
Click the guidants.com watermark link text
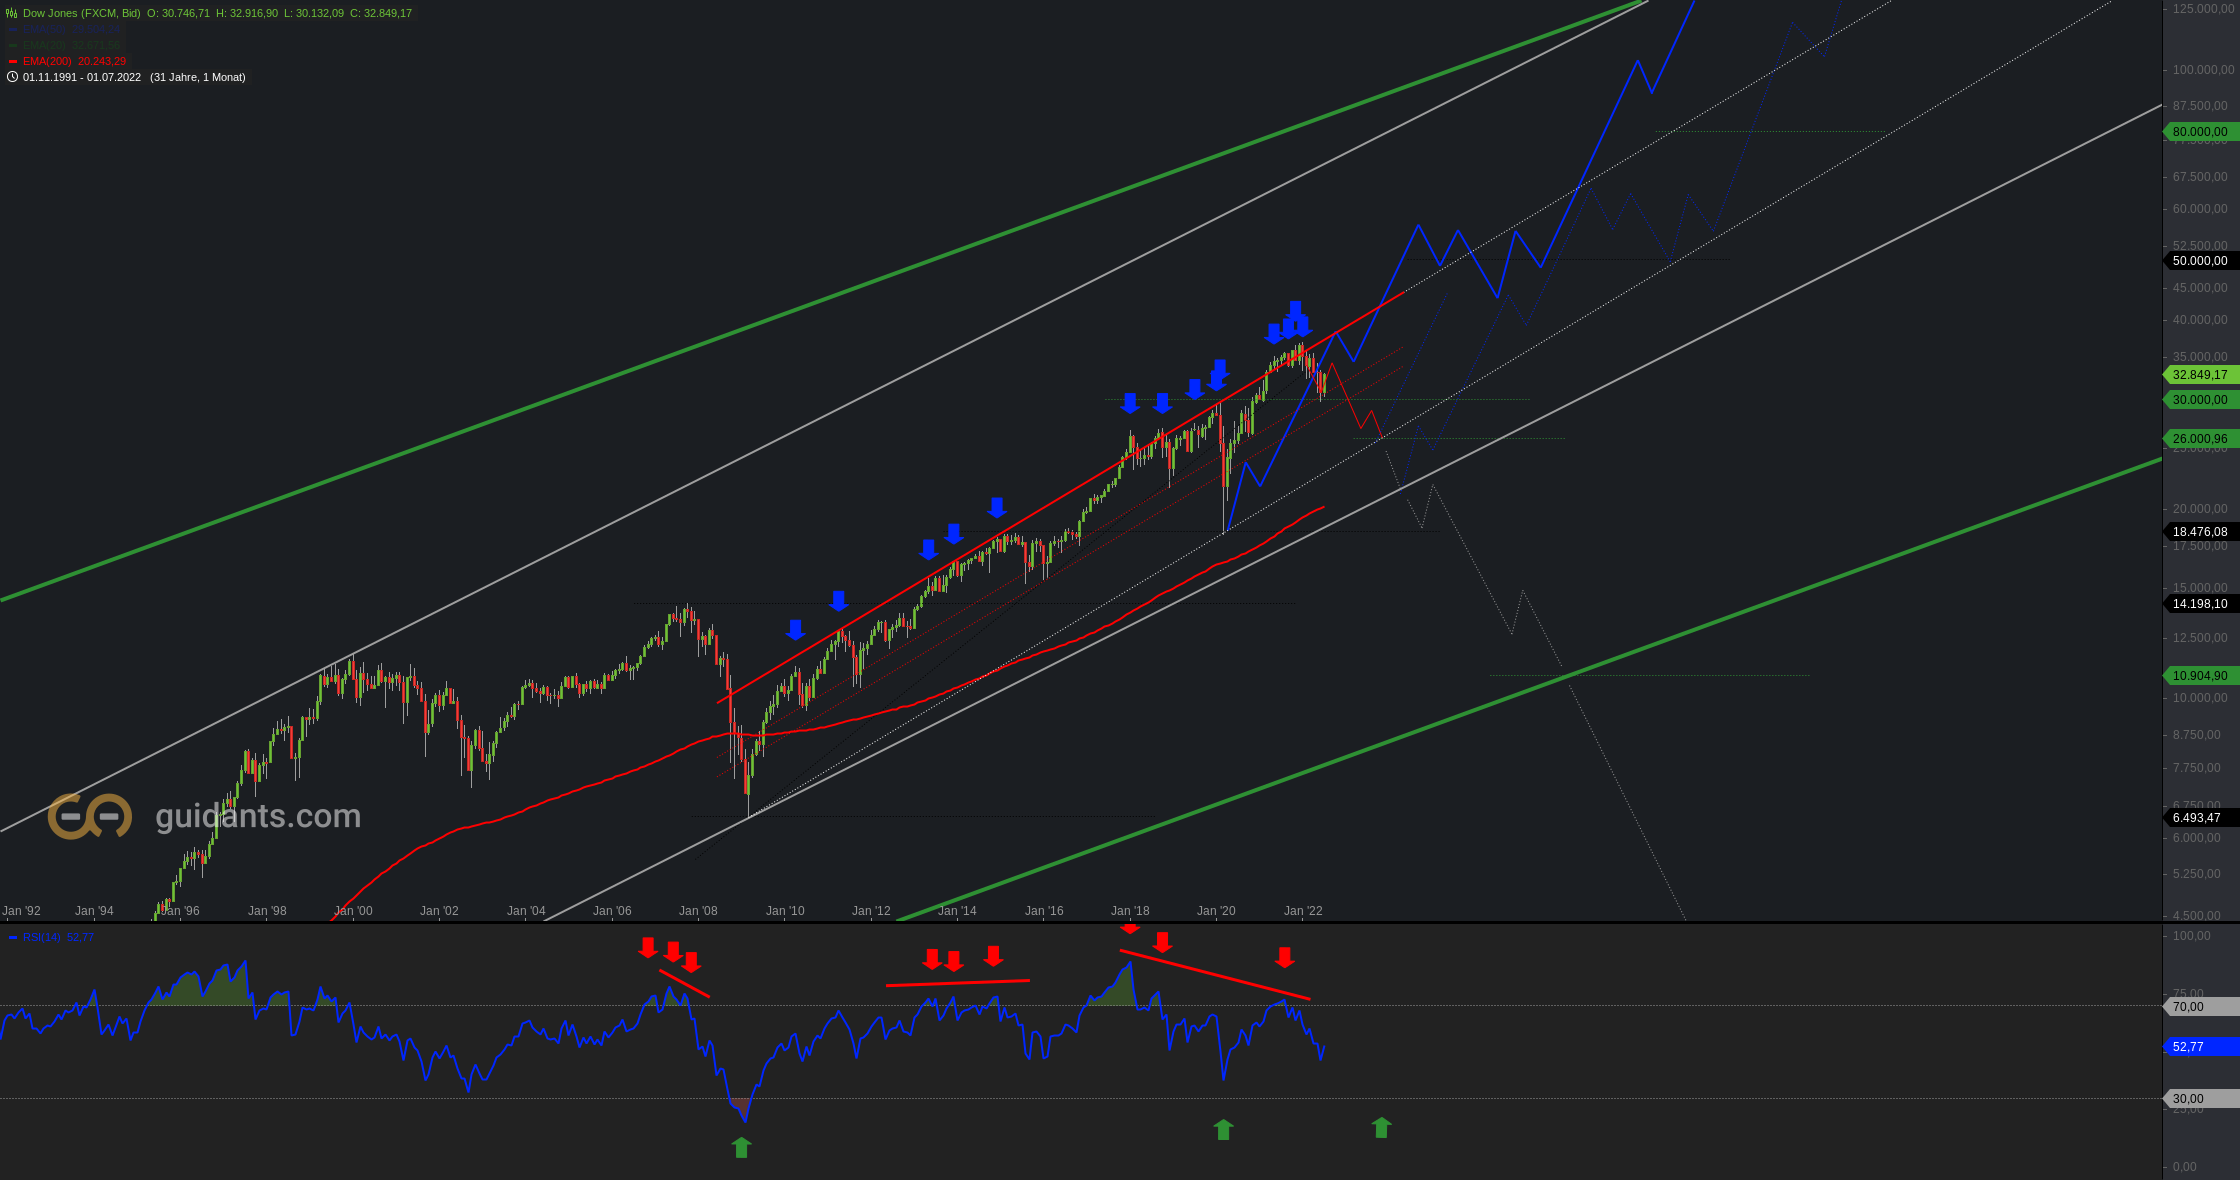pos(258,816)
